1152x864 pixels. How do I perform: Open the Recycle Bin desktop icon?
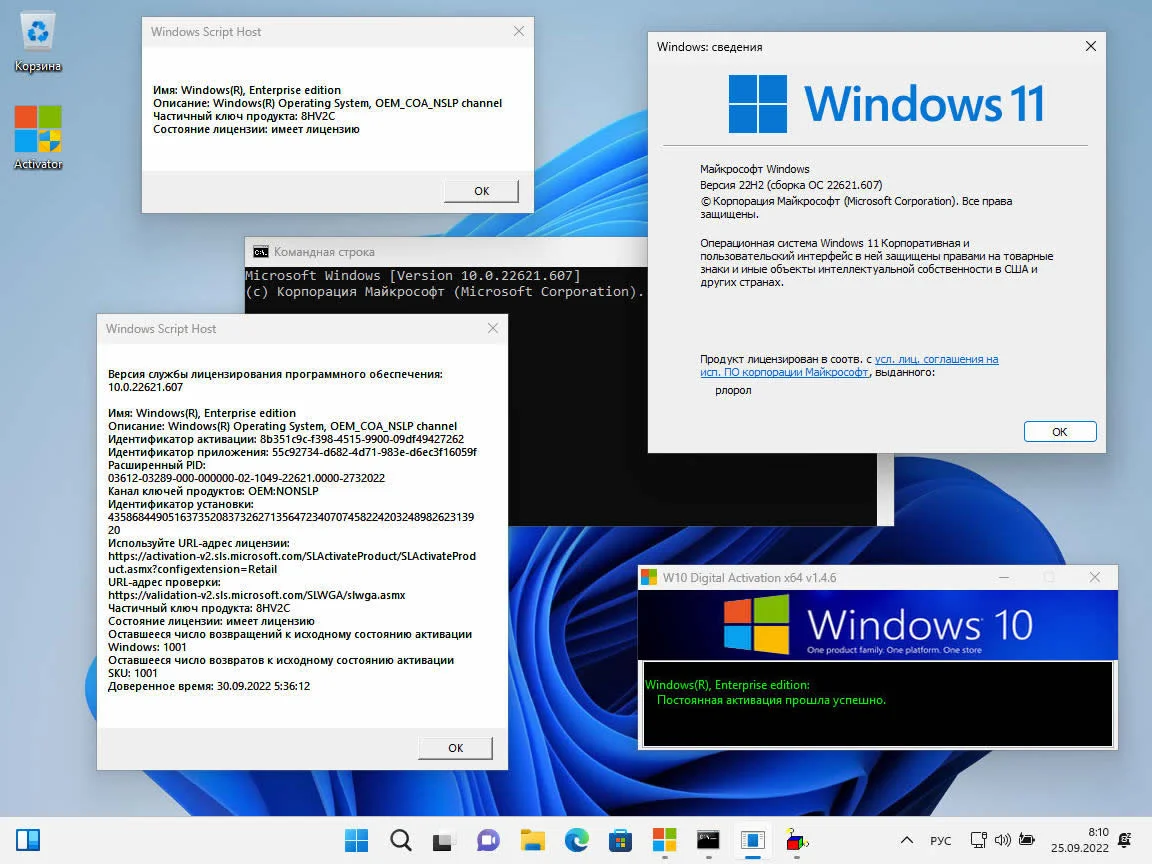point(37,43)
